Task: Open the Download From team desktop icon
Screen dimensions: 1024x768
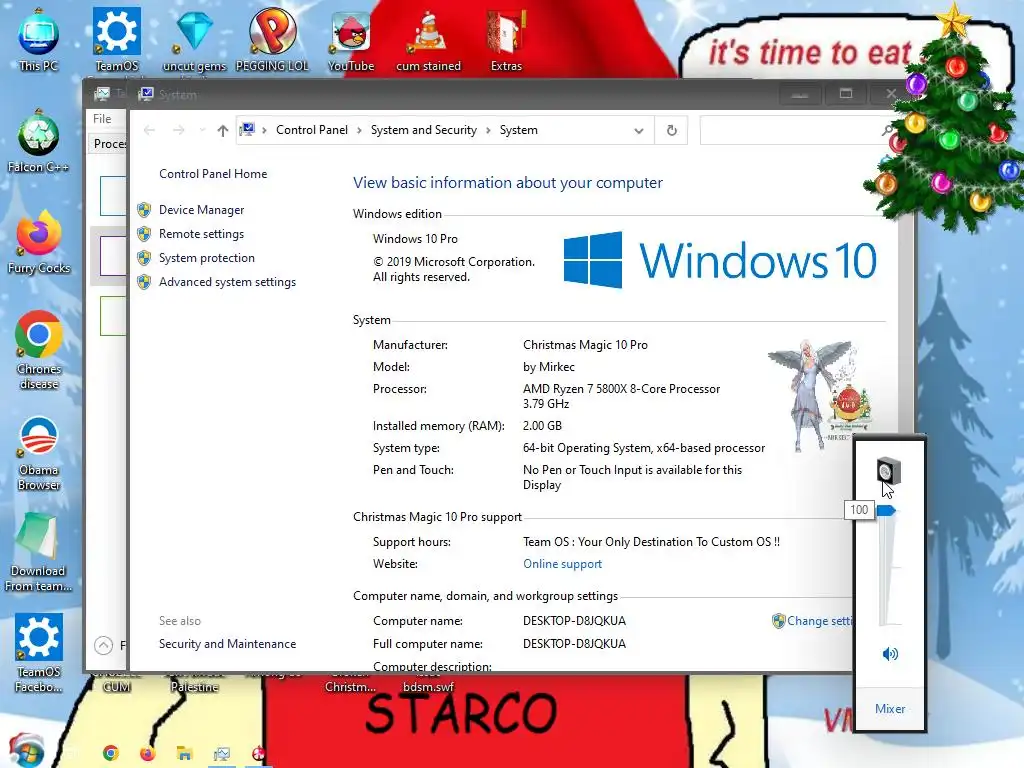Action: pos(38,553)
